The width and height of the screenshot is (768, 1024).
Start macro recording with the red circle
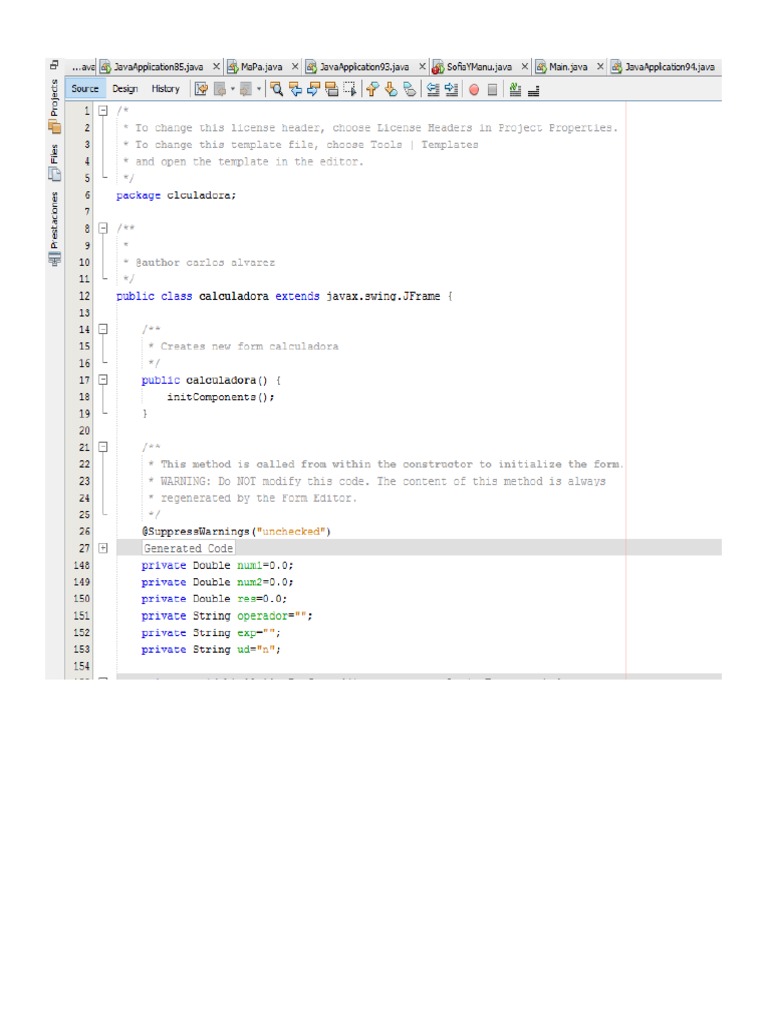(474, 89)
